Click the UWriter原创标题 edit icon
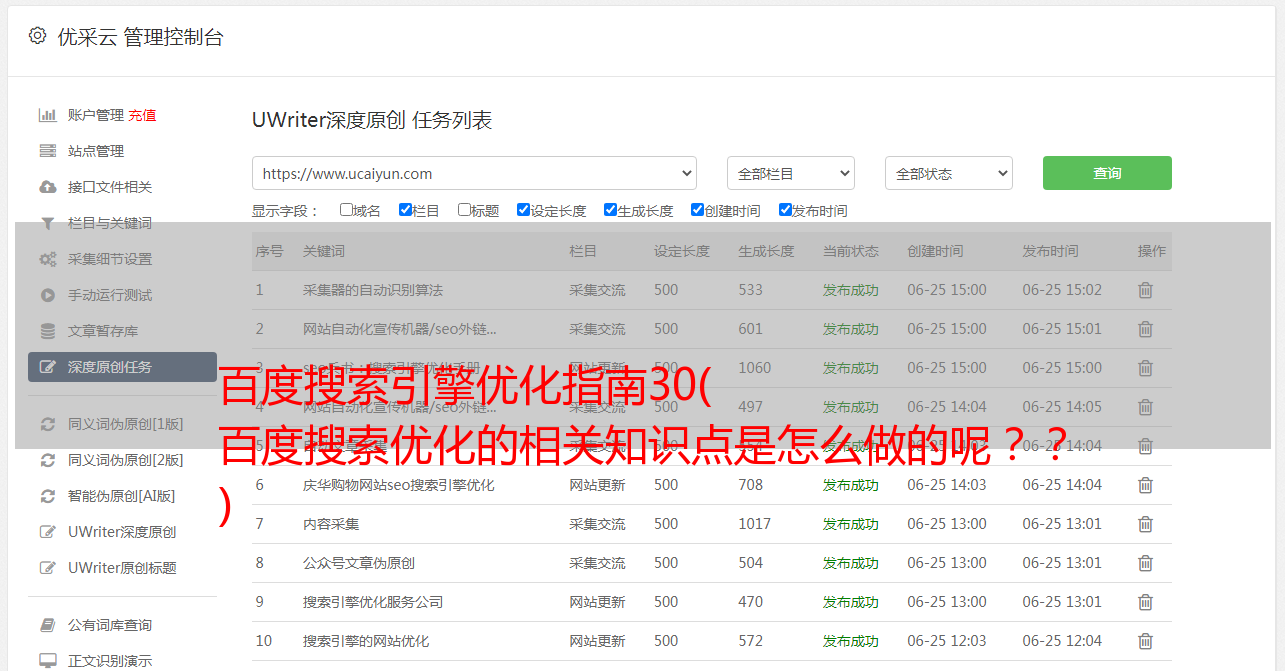1285x671 pixels. pos(47,568)
